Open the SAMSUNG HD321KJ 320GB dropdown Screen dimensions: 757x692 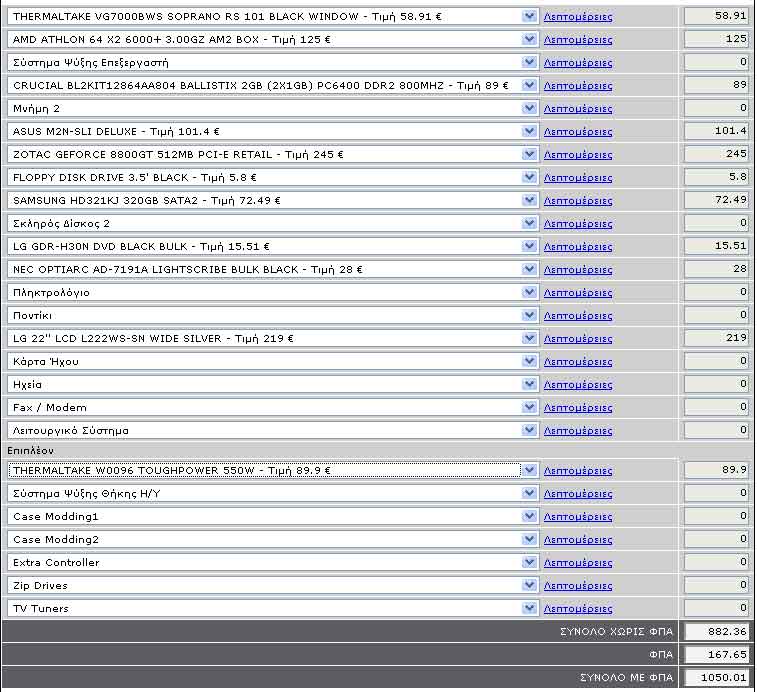(273, 200)
